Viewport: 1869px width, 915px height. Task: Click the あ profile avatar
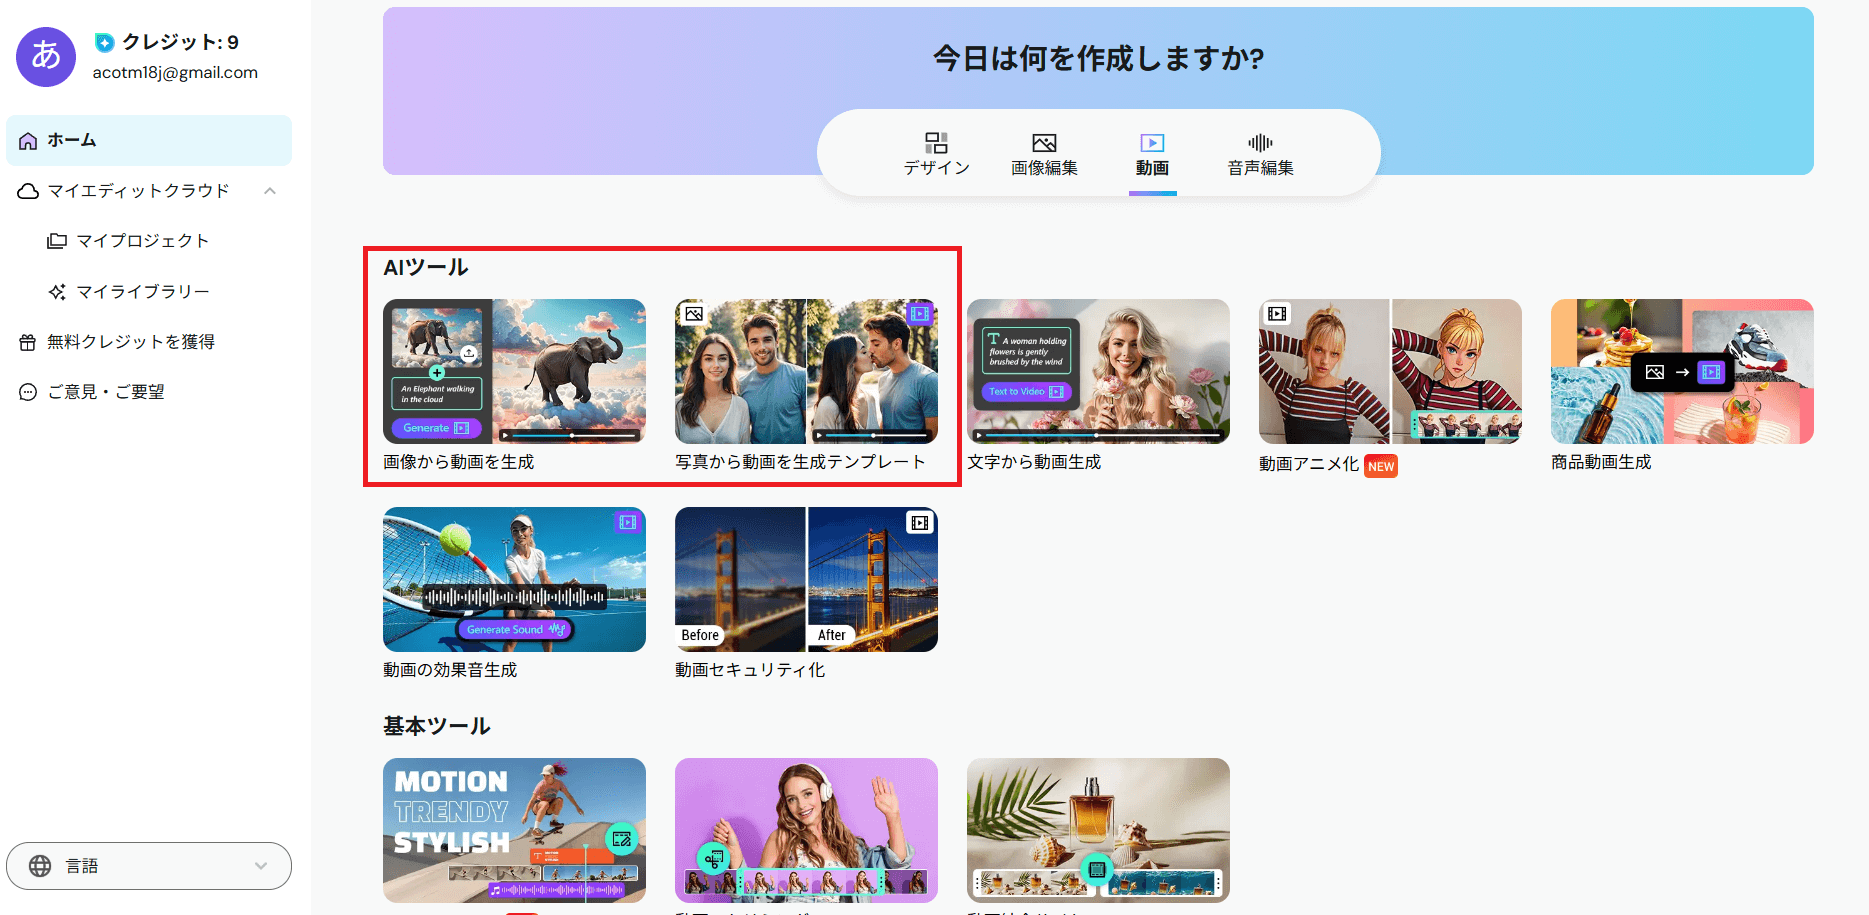(x=45, y=57)
